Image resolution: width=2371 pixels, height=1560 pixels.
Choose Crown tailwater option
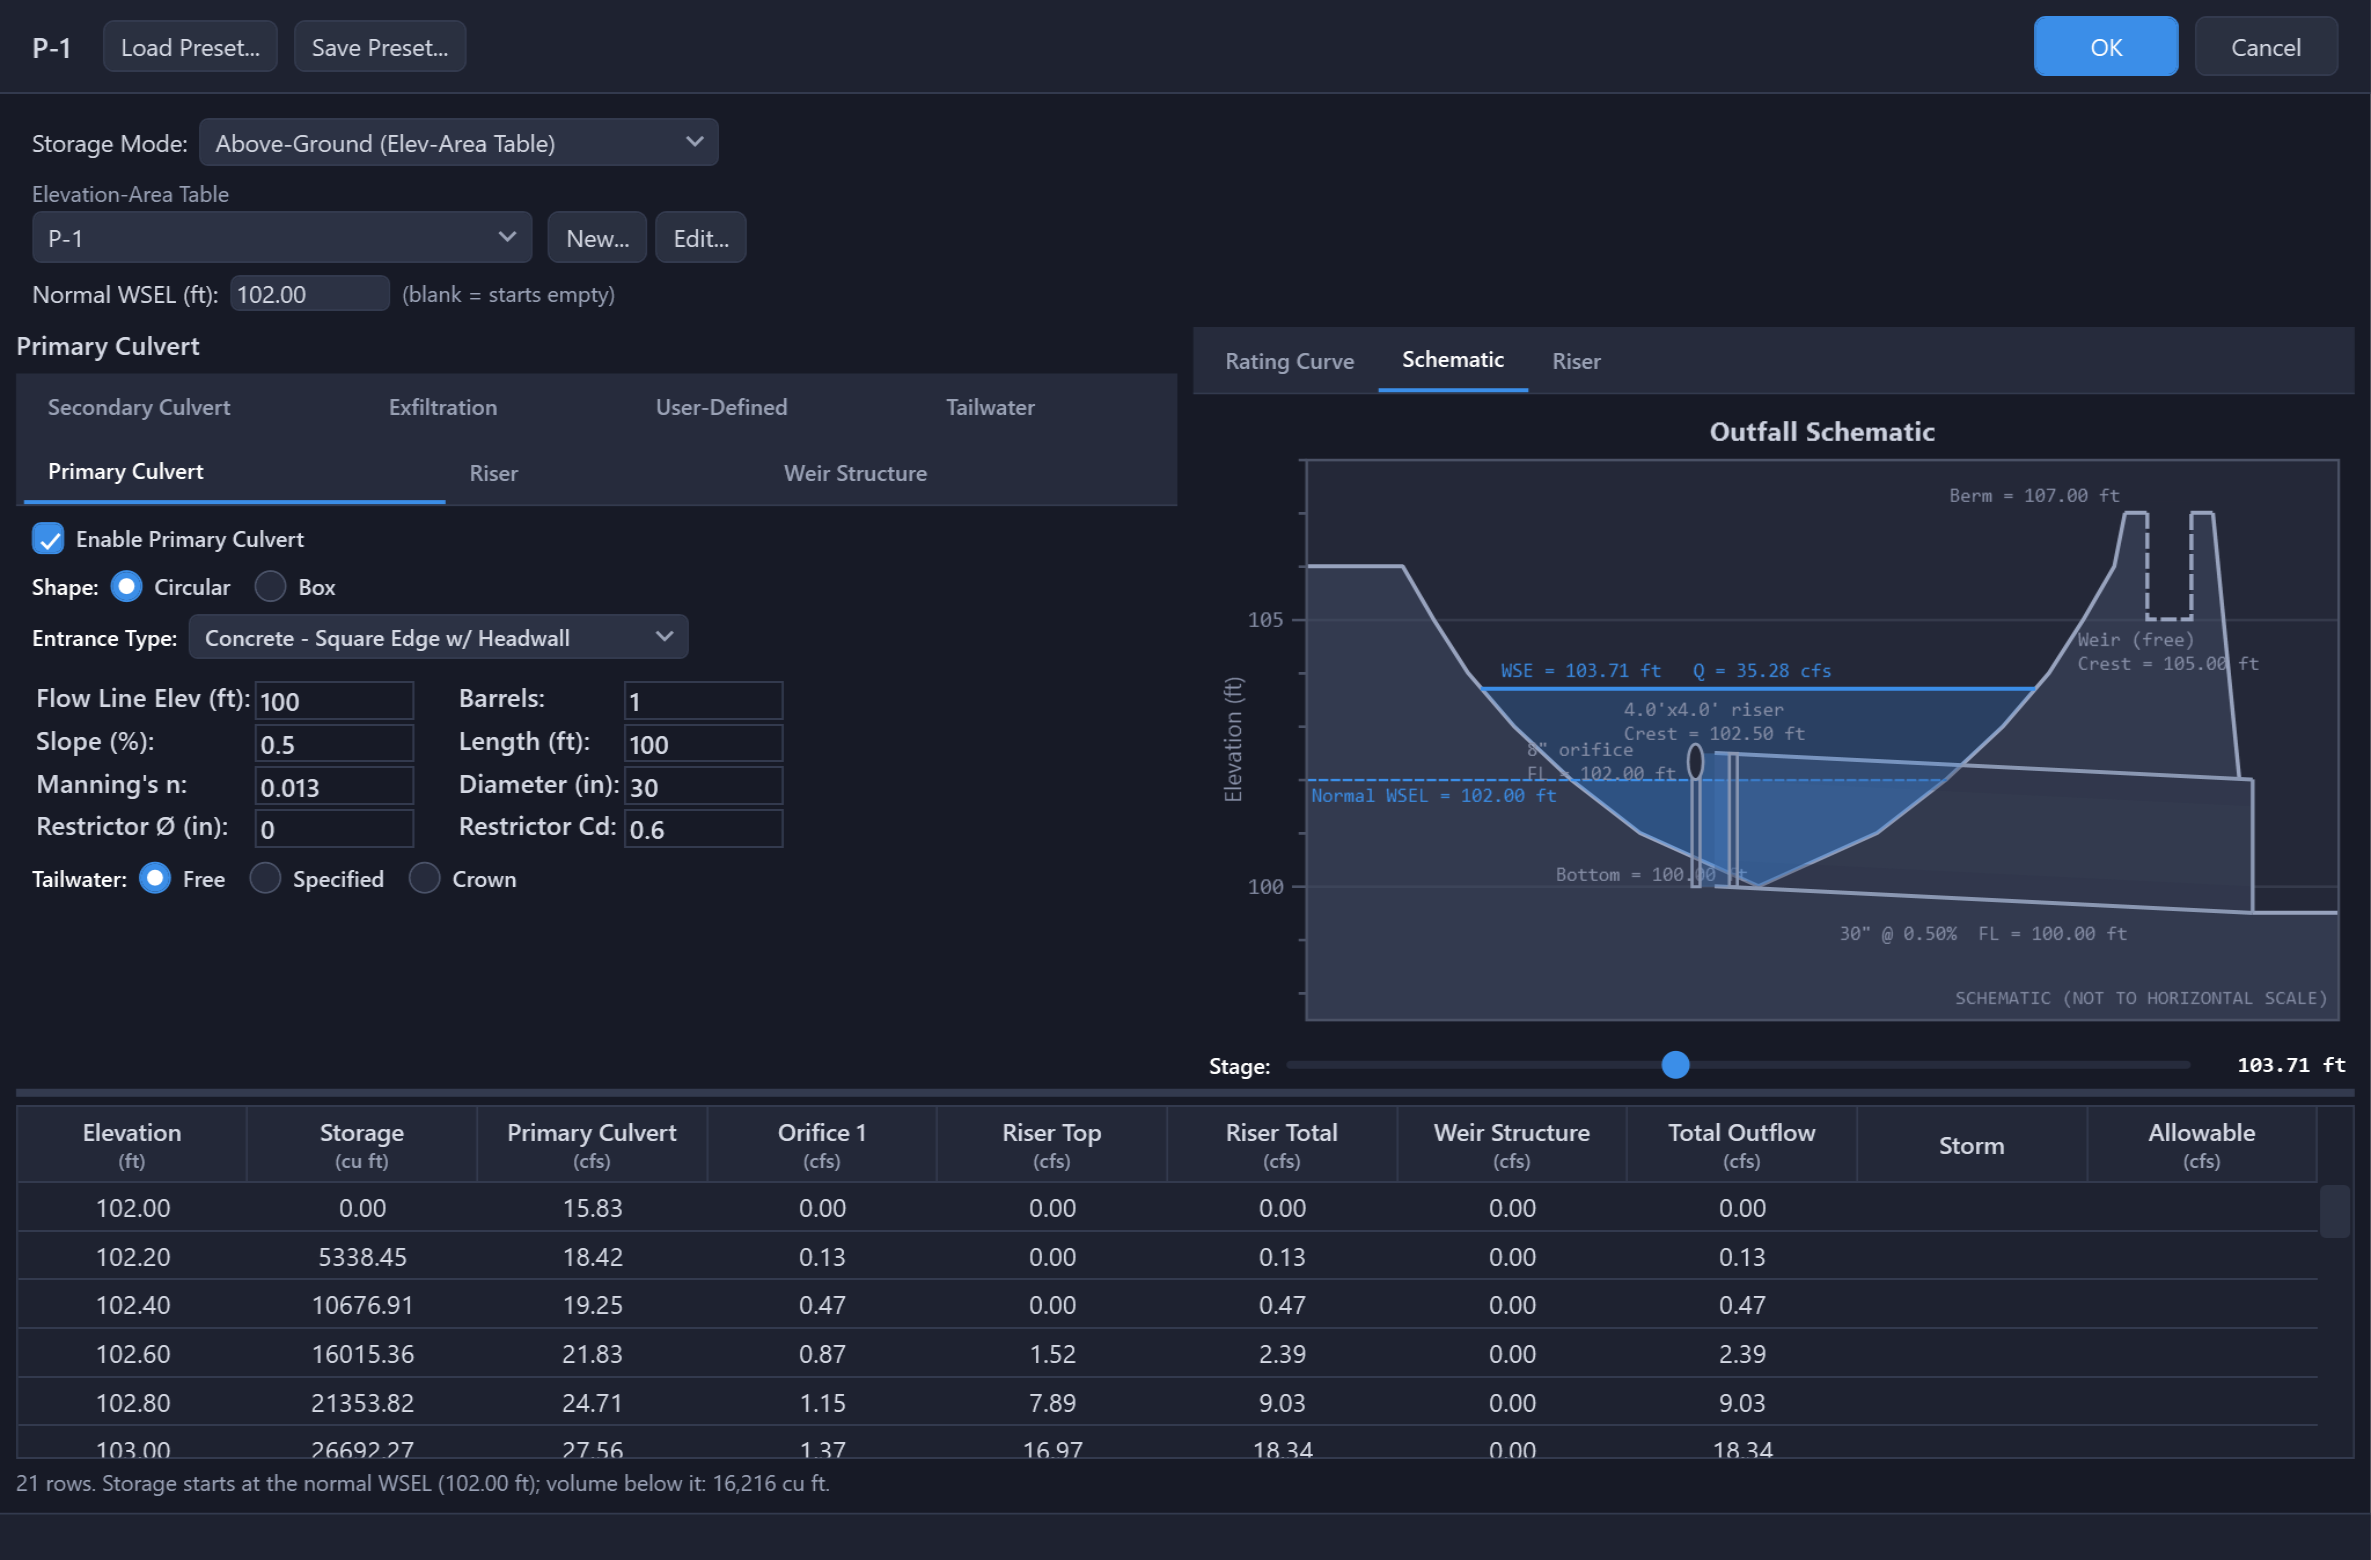coord(425,879)
